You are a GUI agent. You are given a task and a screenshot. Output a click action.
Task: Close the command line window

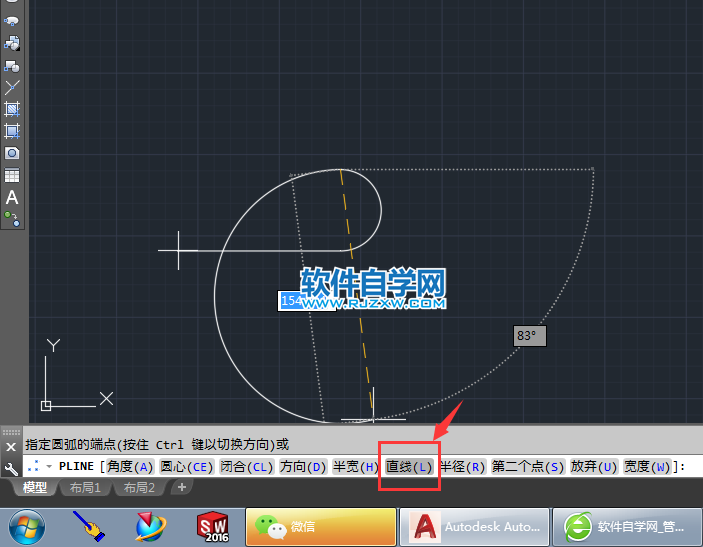11,447
